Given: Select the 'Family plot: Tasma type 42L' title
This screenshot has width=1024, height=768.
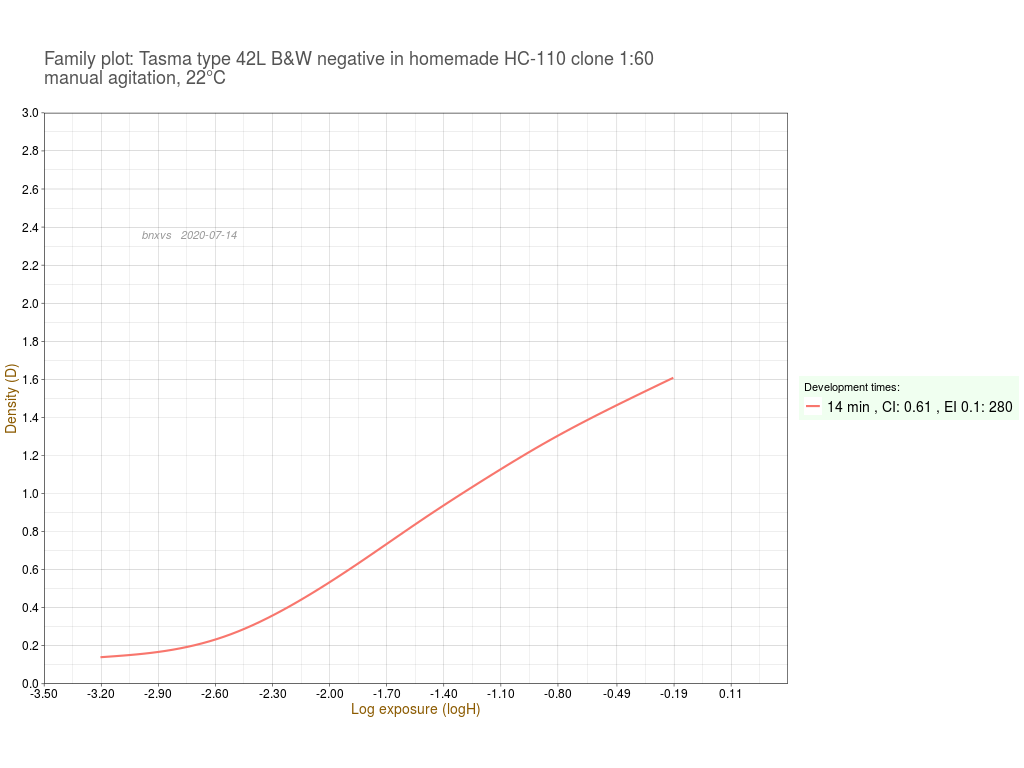Looking at the screenshot, I should pos(348,59).
